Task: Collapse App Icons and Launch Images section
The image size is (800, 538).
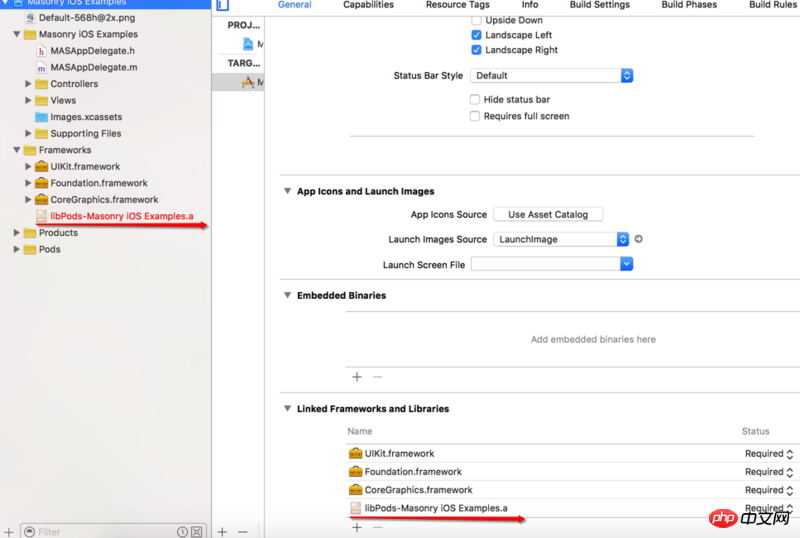Action: coord(287,191)
